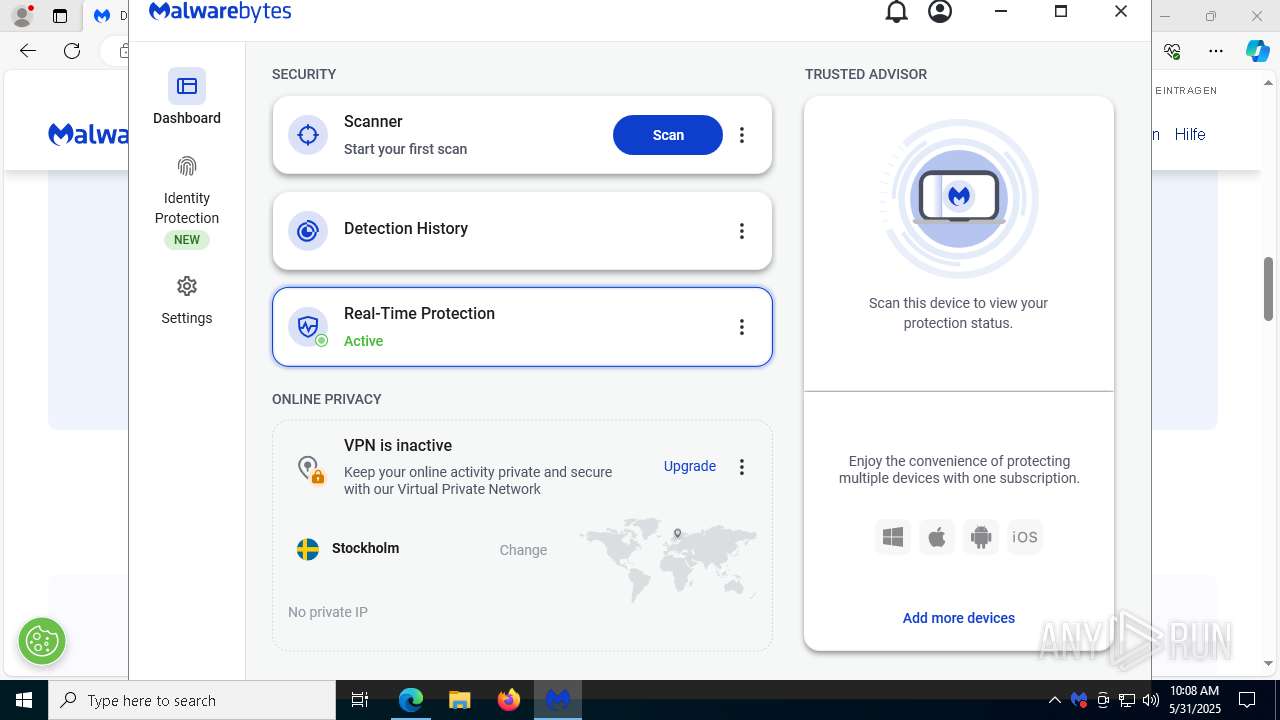Open the Dashboard sidebar section

[187, 97]
